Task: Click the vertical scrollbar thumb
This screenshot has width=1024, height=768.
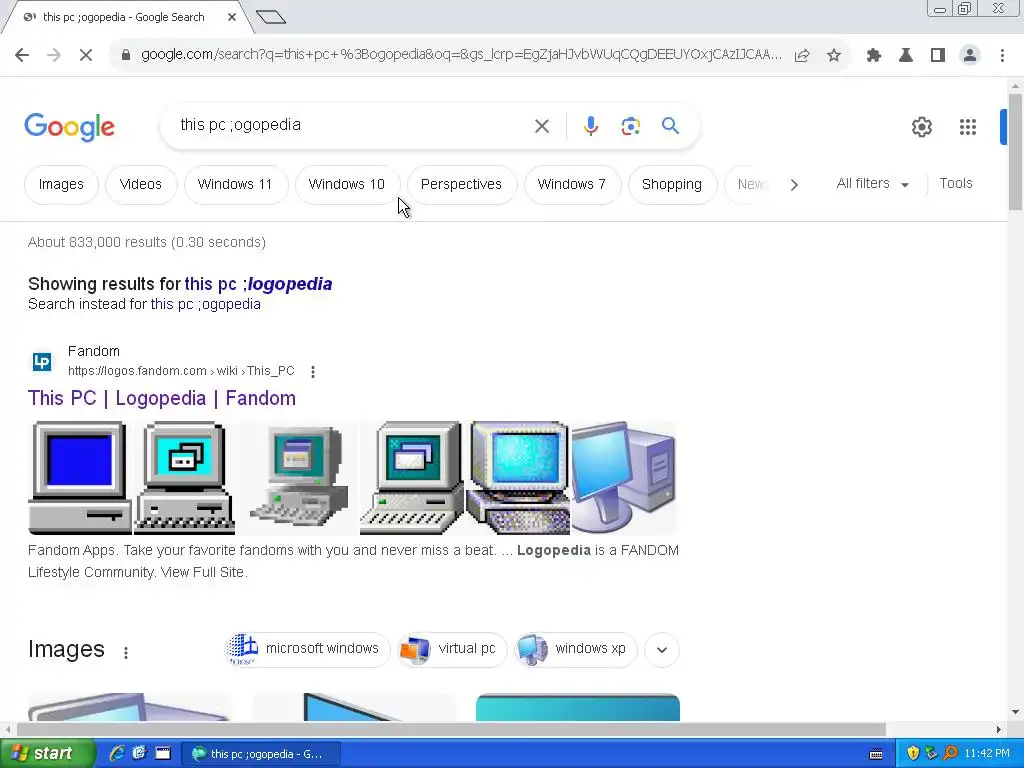Action: [x=1015, y=152]
